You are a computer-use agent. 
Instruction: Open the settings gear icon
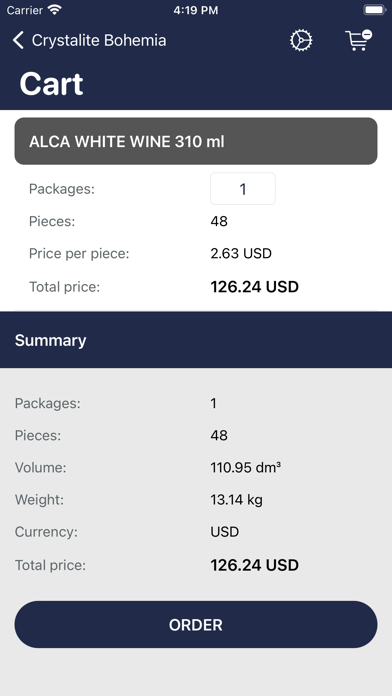point(301,40)
